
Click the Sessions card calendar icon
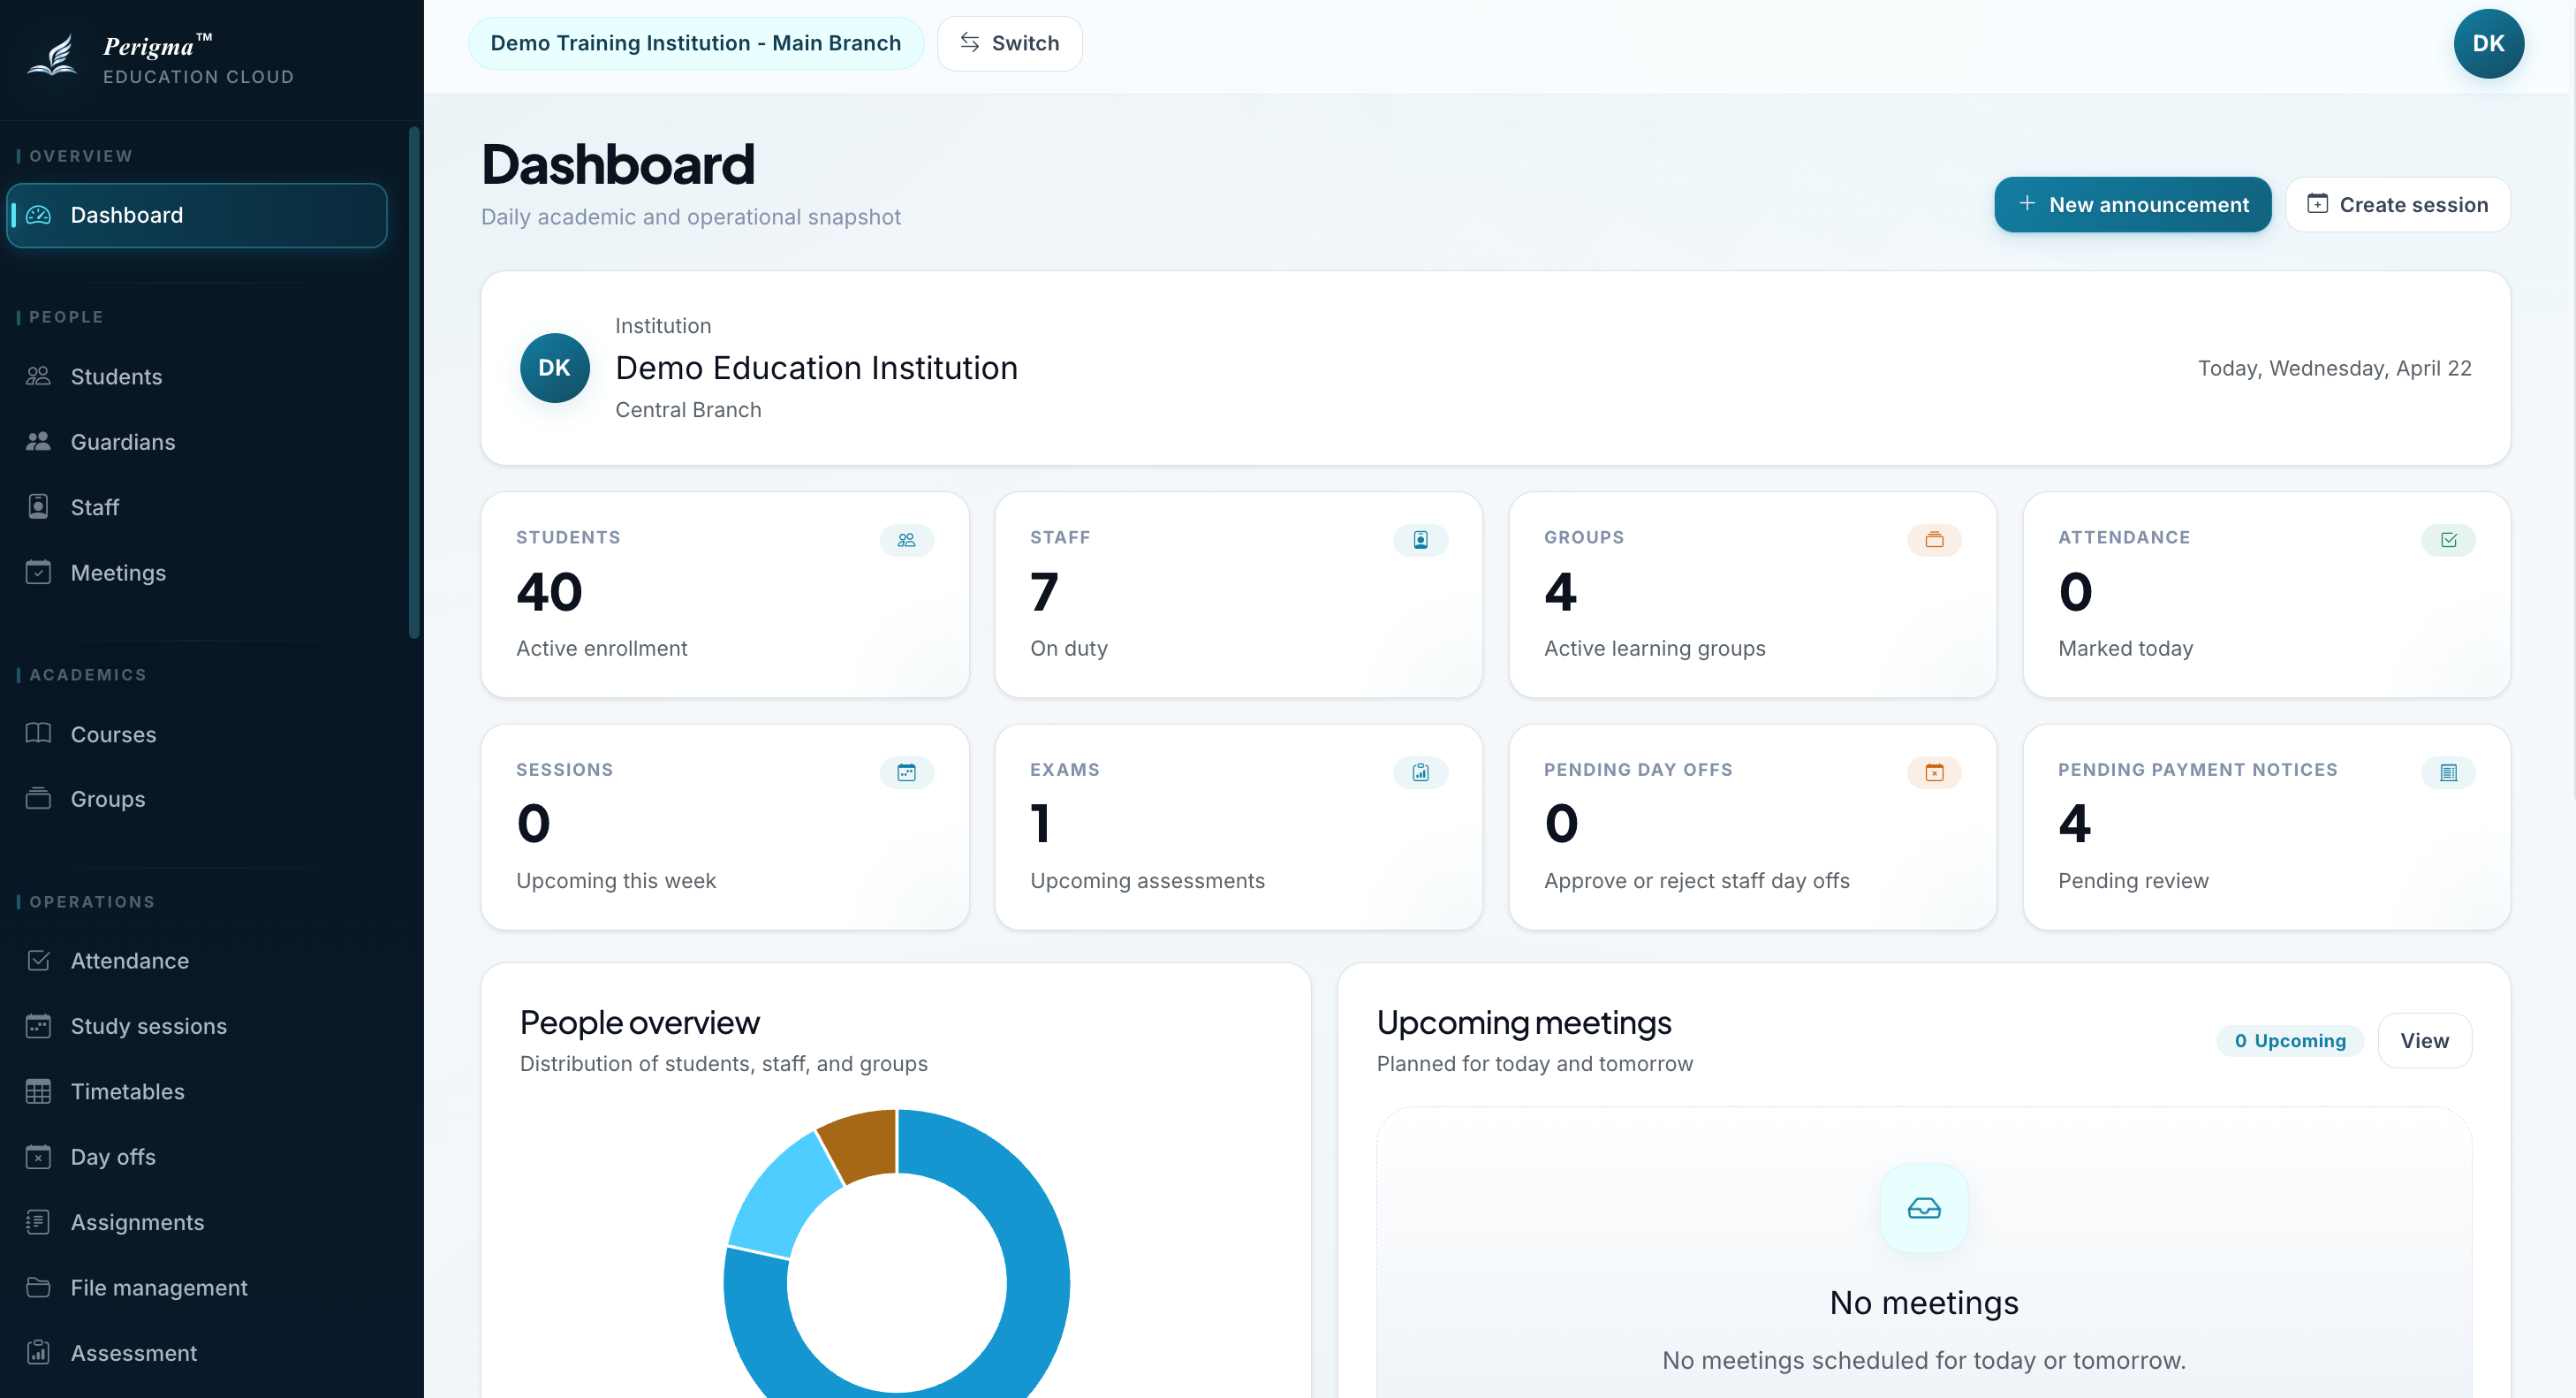pos(906,772)
